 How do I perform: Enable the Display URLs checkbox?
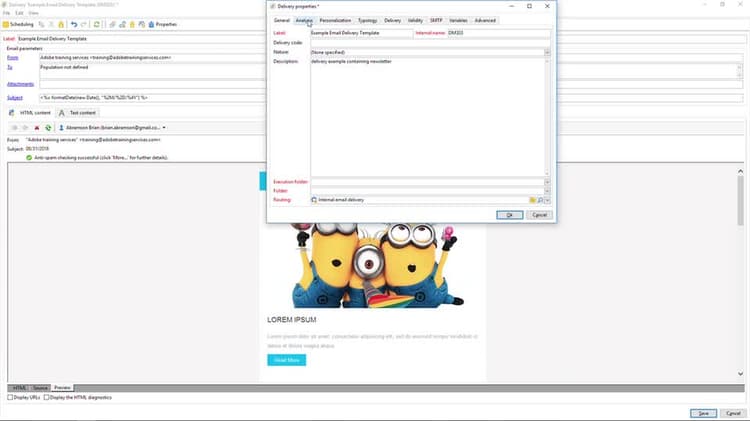click(10, 397)
